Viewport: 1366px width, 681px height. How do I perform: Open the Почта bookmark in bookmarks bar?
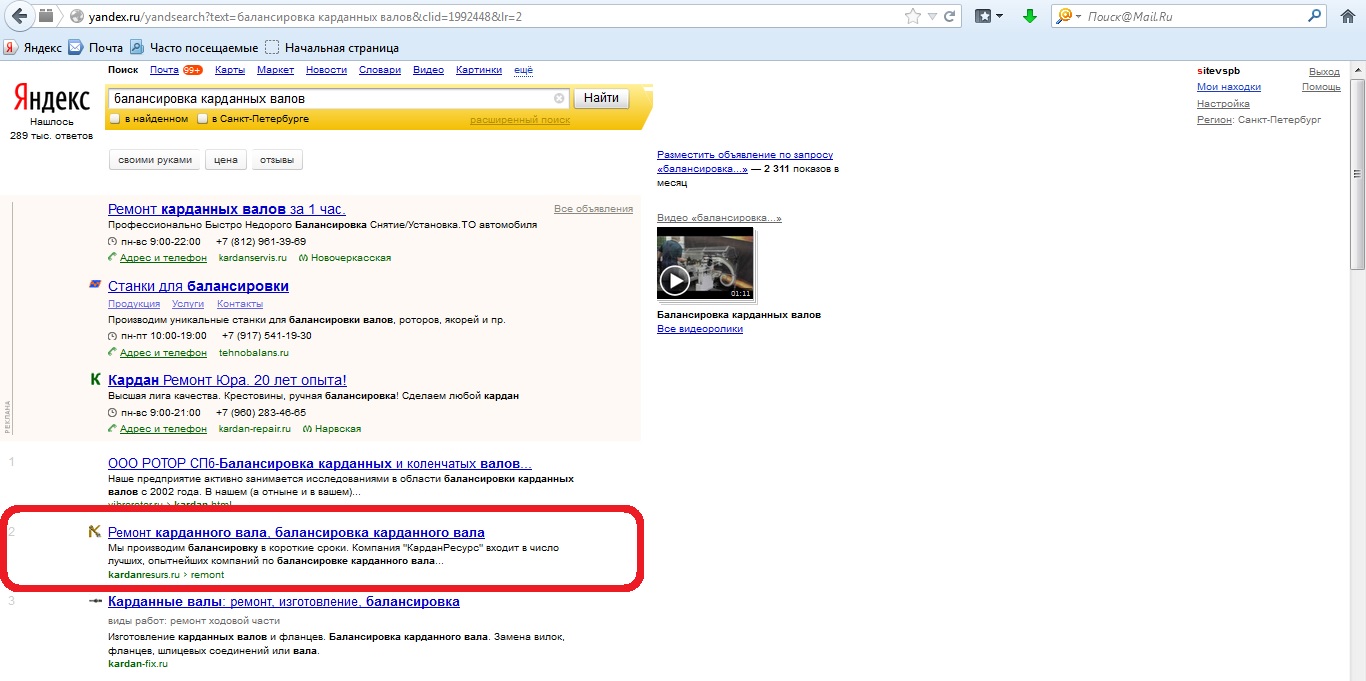point(95,47)
